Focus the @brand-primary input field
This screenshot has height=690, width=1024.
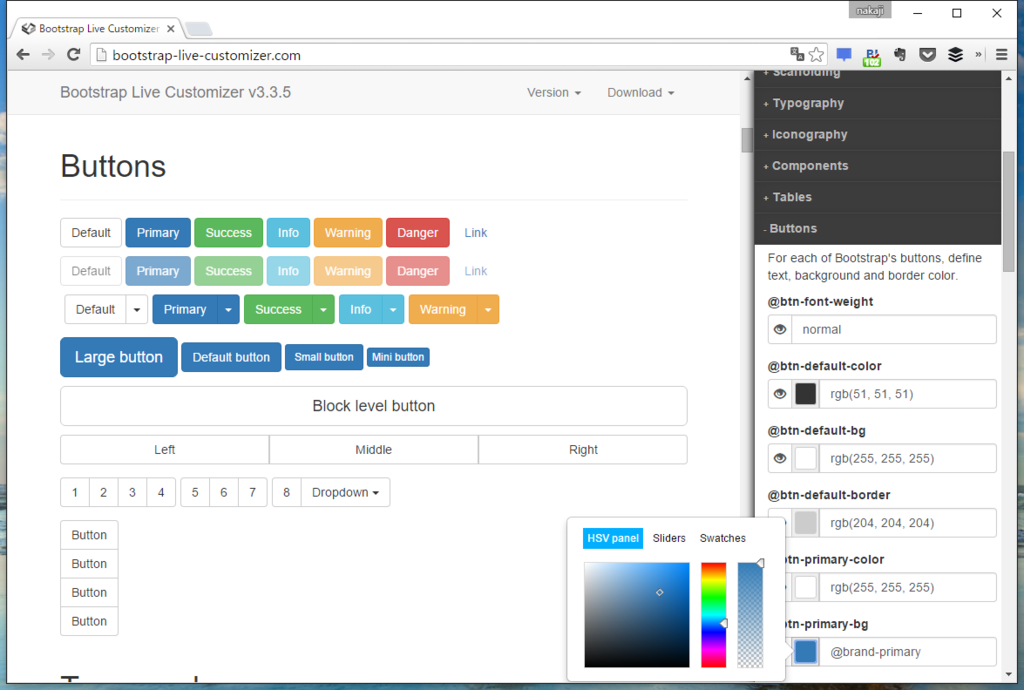(x=908, y=652)
